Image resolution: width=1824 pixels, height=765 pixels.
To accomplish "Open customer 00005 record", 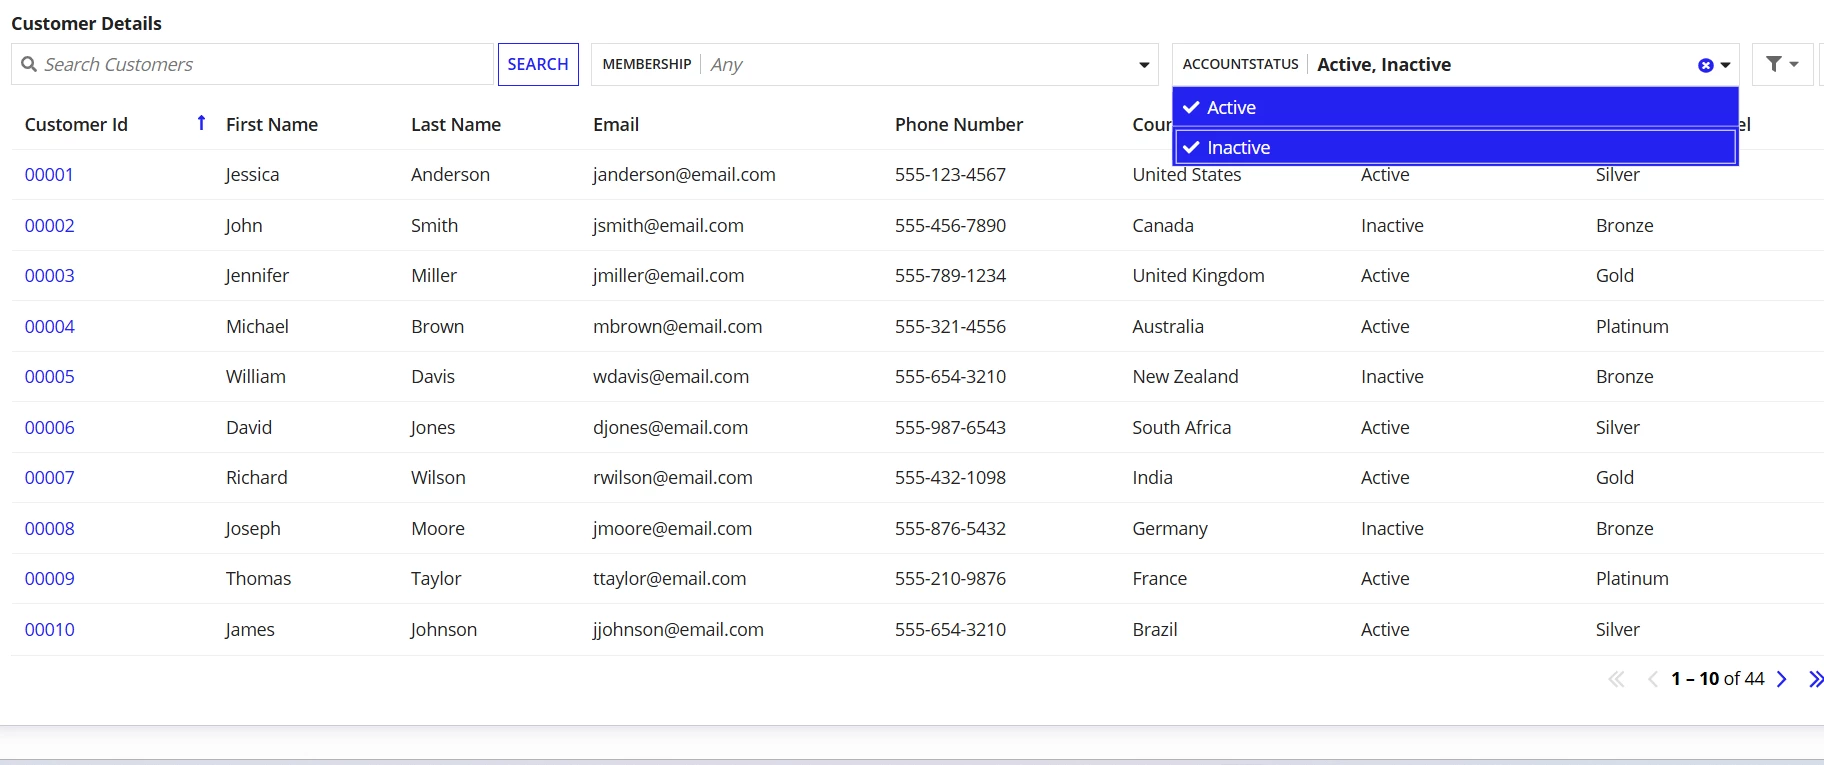I will coord(49,376).
